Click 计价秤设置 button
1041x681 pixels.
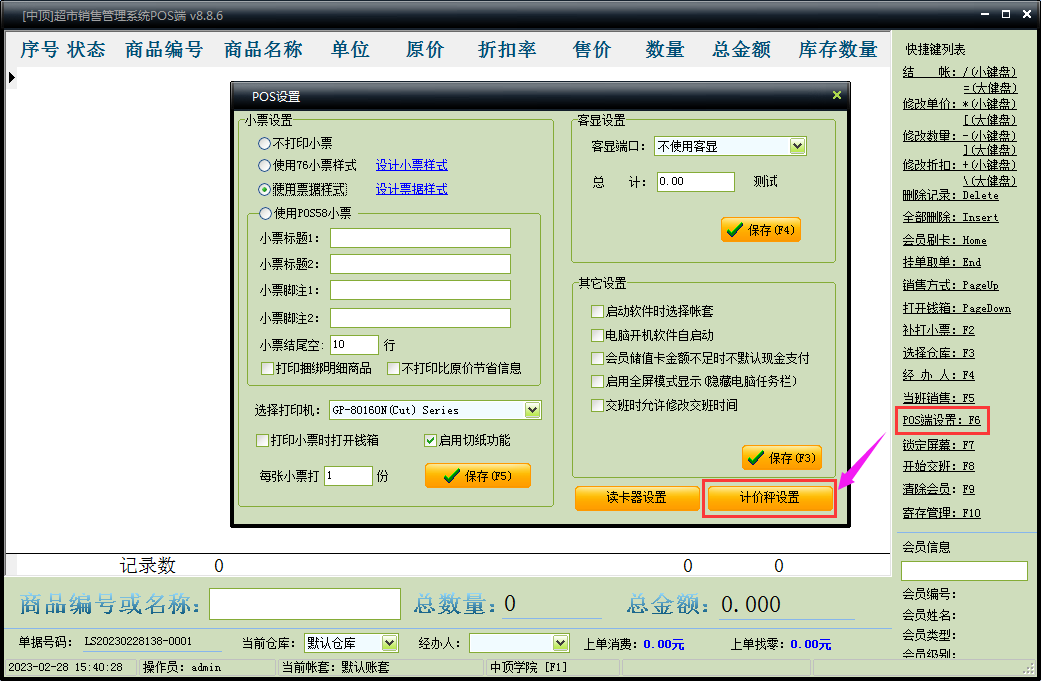(770, 498)
